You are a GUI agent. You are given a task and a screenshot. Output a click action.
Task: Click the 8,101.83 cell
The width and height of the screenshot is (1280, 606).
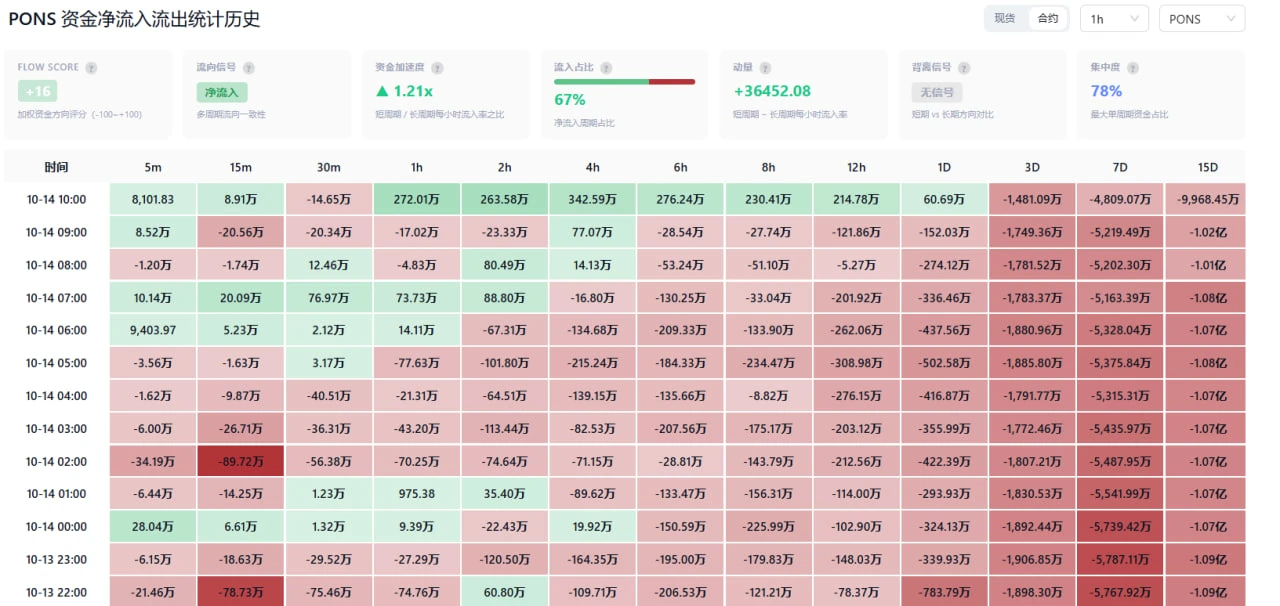pos(152,200)
